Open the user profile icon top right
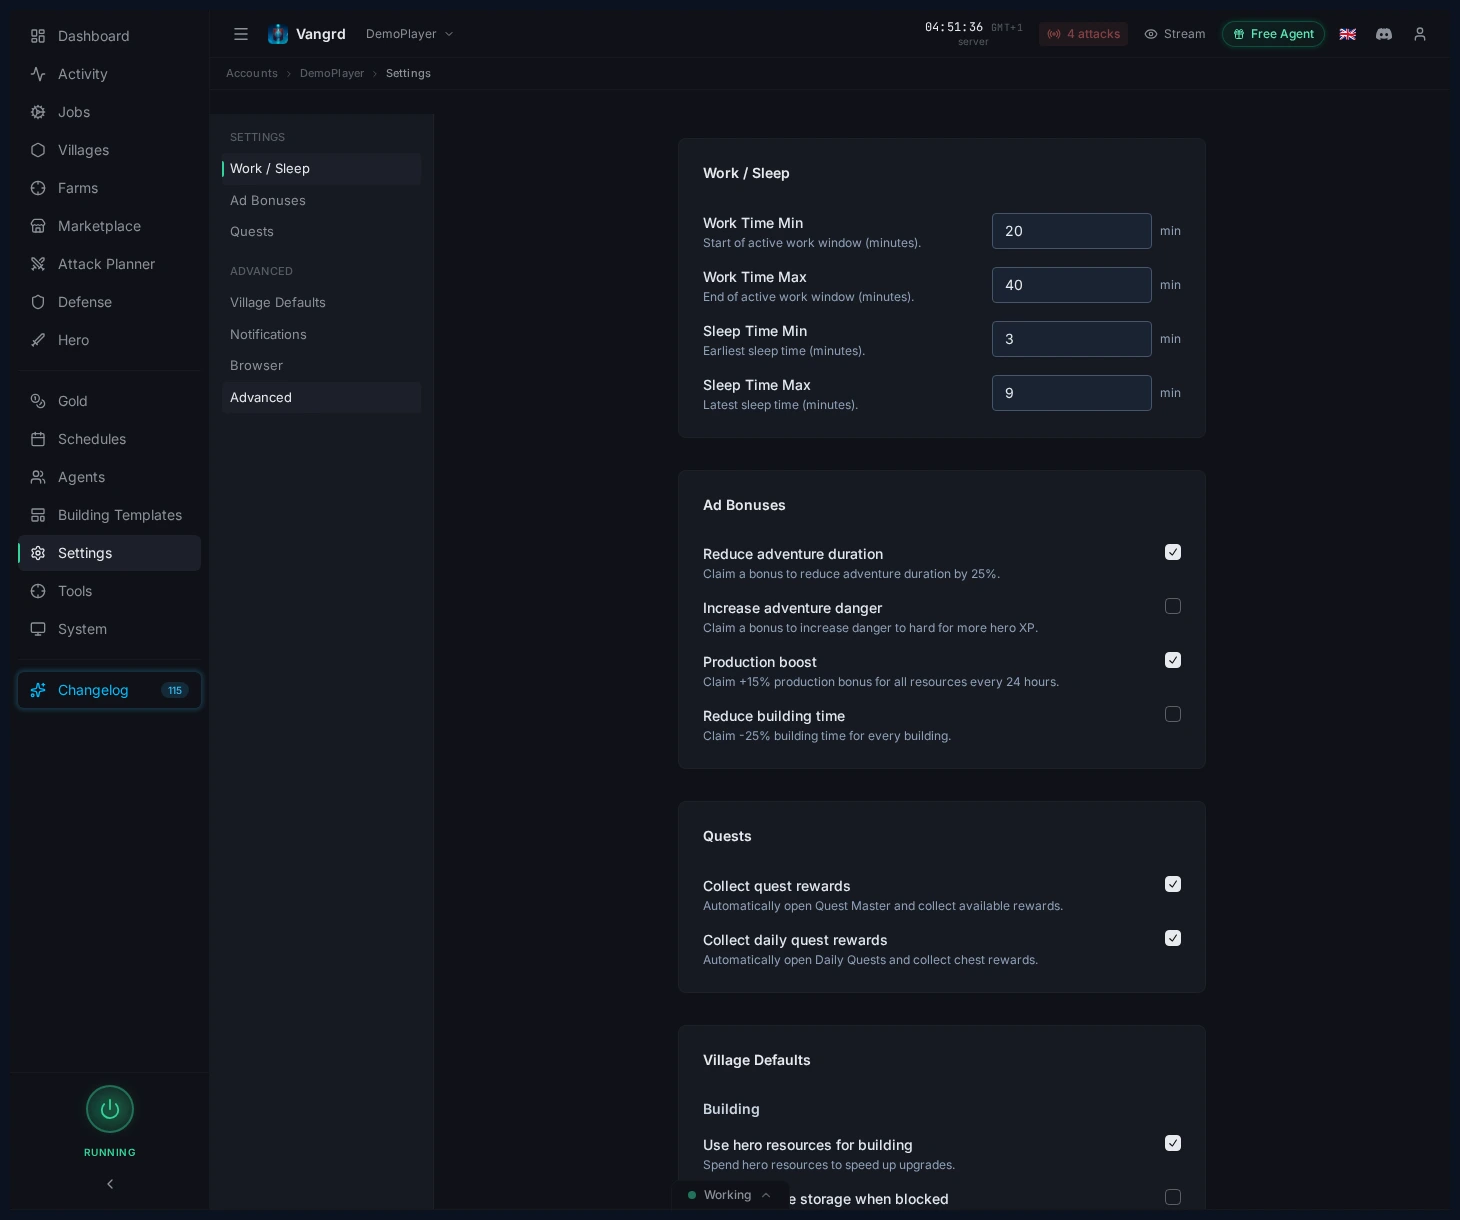The width and height of the screenshot is (1460, 1220). click(x=1420, y=34)
